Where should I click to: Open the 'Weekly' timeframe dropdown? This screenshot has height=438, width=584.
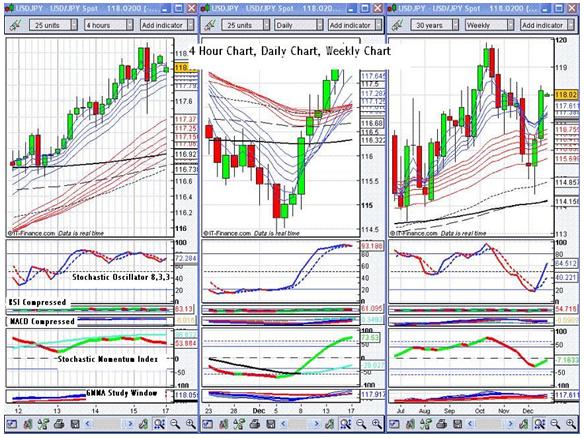tap(489, 25)
